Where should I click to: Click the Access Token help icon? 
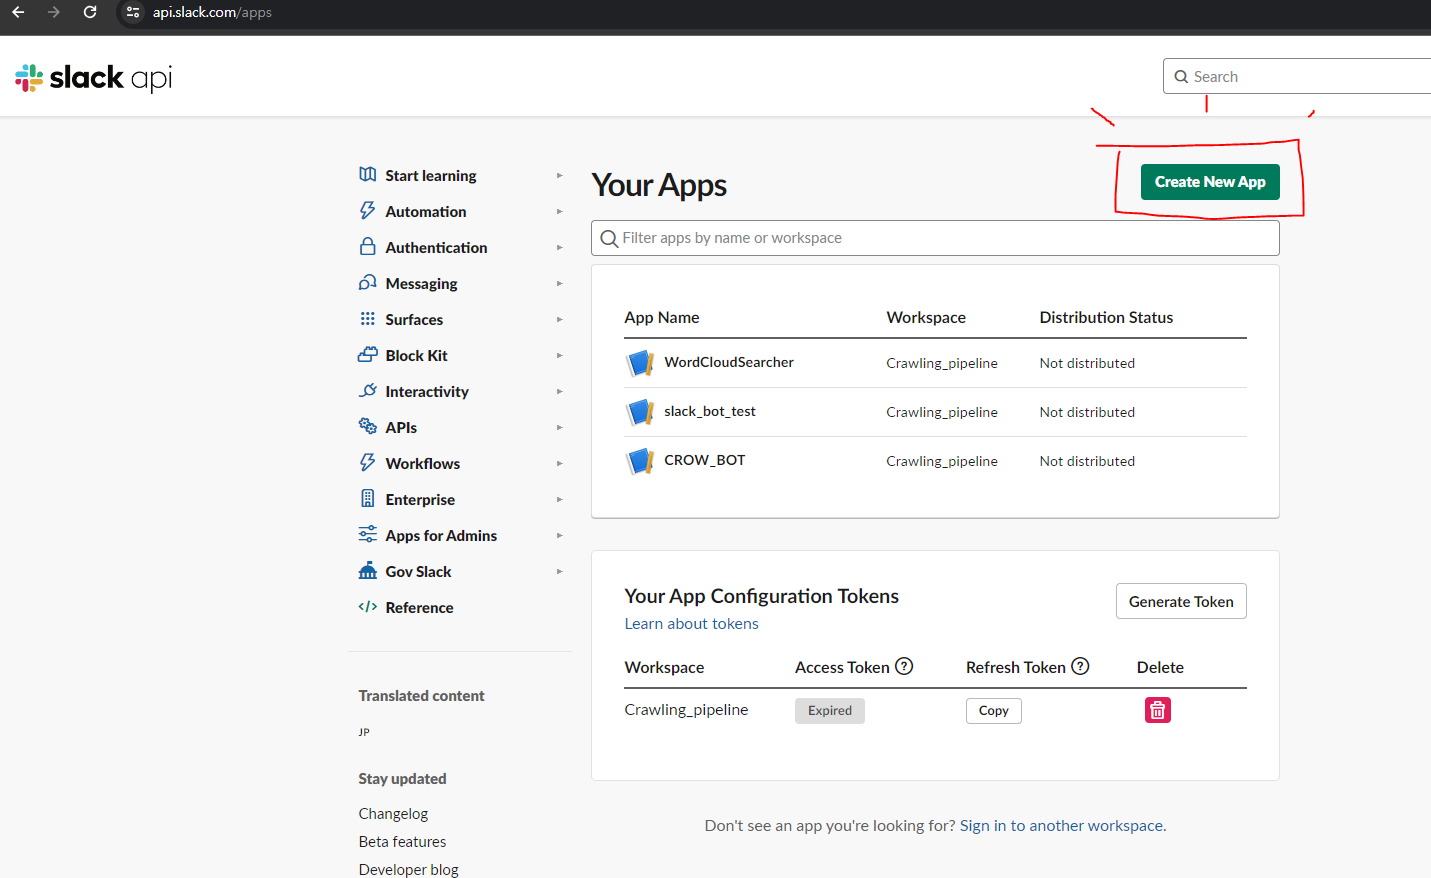click(x=904, y=666)
